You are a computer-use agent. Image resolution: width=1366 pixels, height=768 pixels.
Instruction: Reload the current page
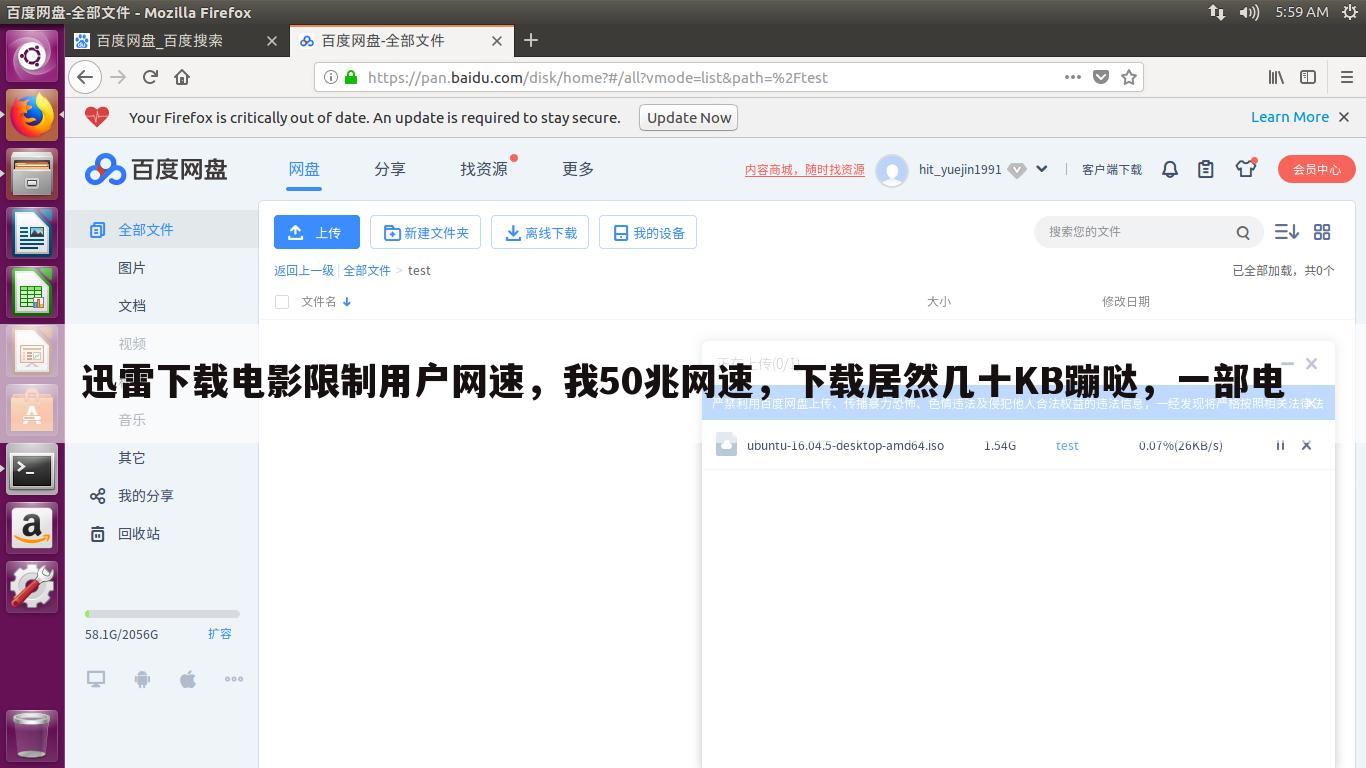point(150,77)
